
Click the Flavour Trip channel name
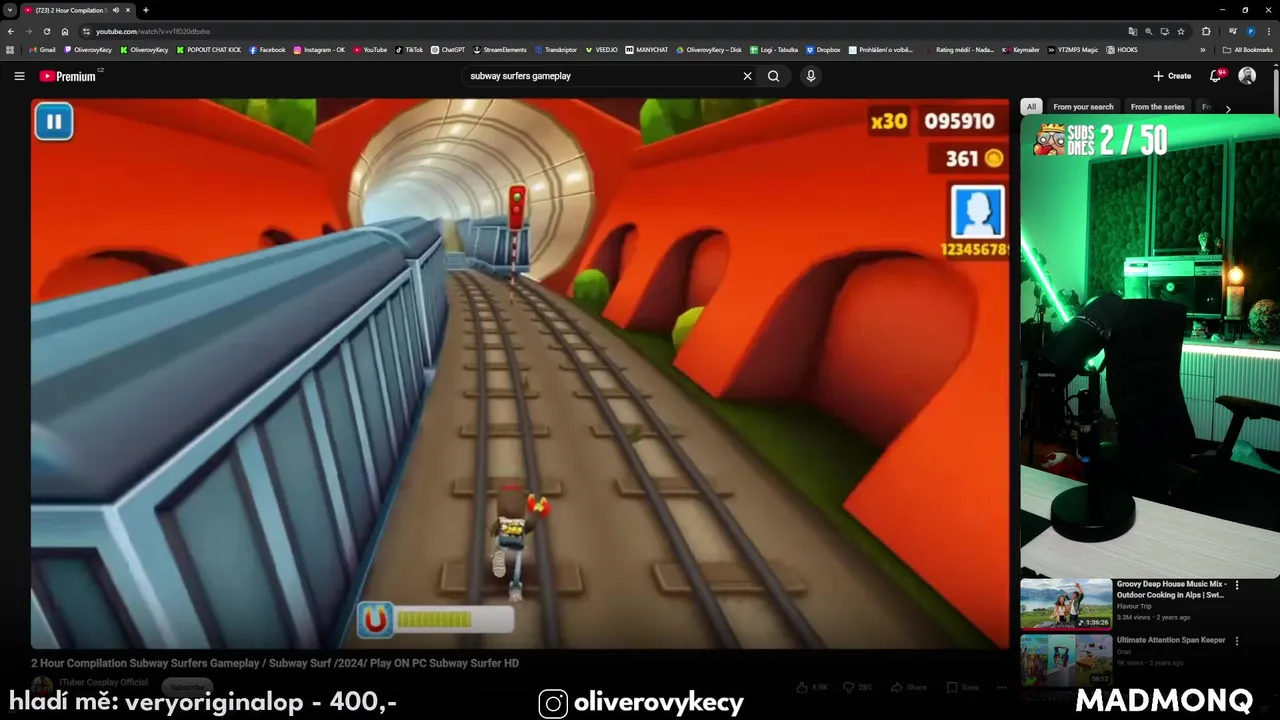click(x=1134, y=606)
